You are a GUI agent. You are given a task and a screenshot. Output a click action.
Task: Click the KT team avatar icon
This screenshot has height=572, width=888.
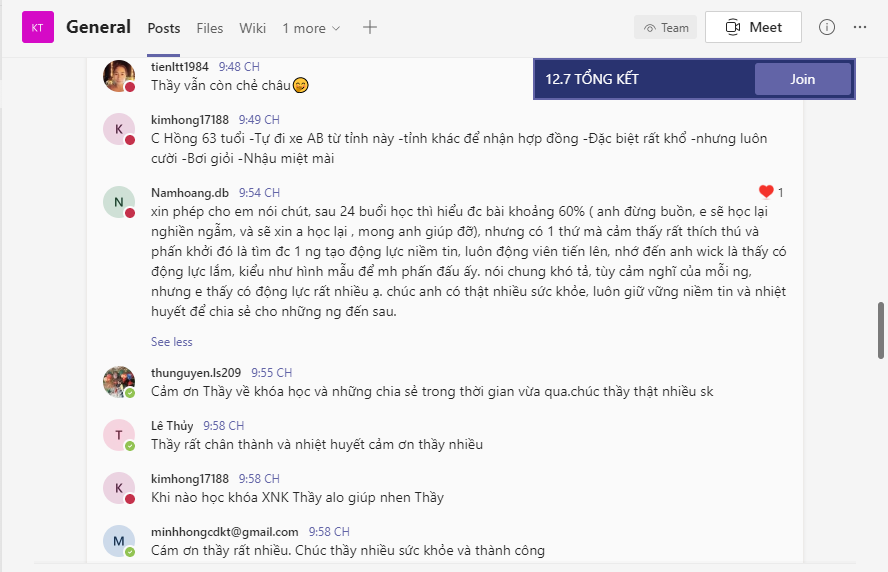pos(37,27)
